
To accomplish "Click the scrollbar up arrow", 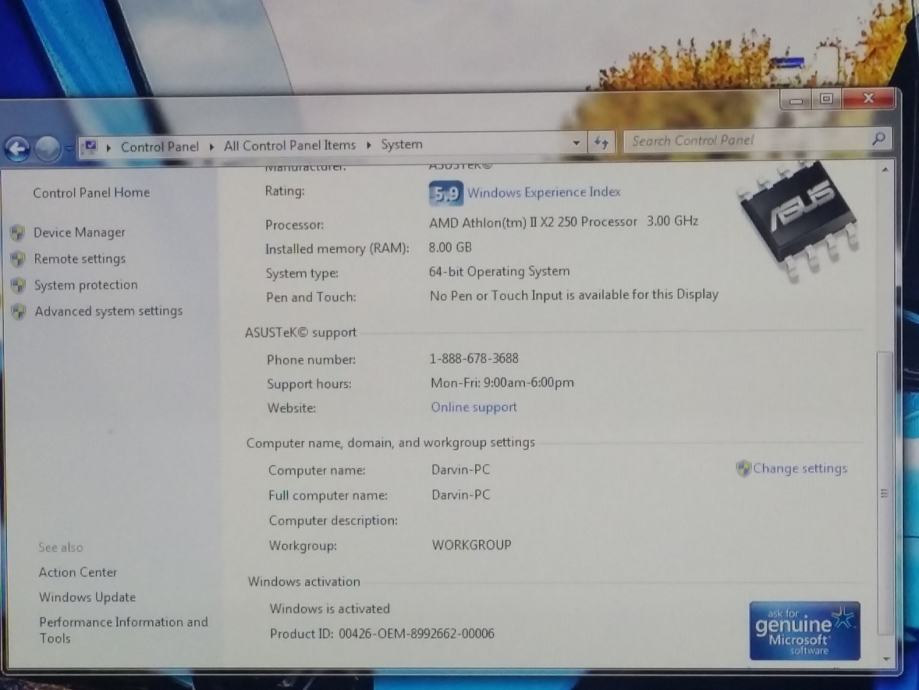I will coord(885,169).
